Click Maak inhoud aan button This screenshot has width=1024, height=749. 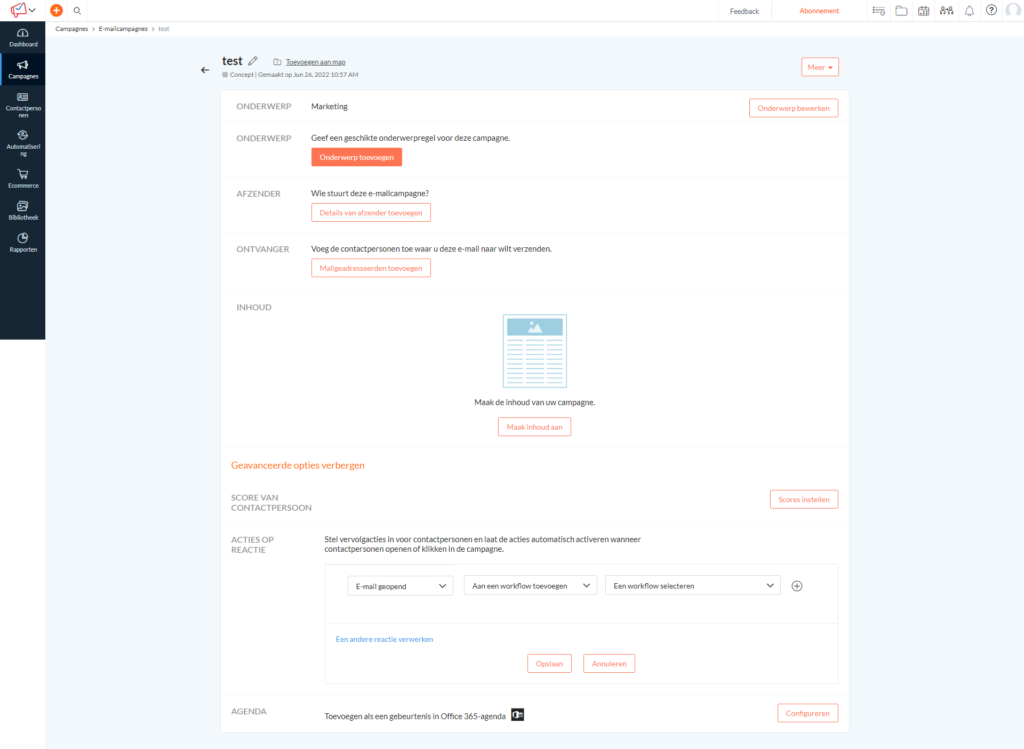(534, 427)
